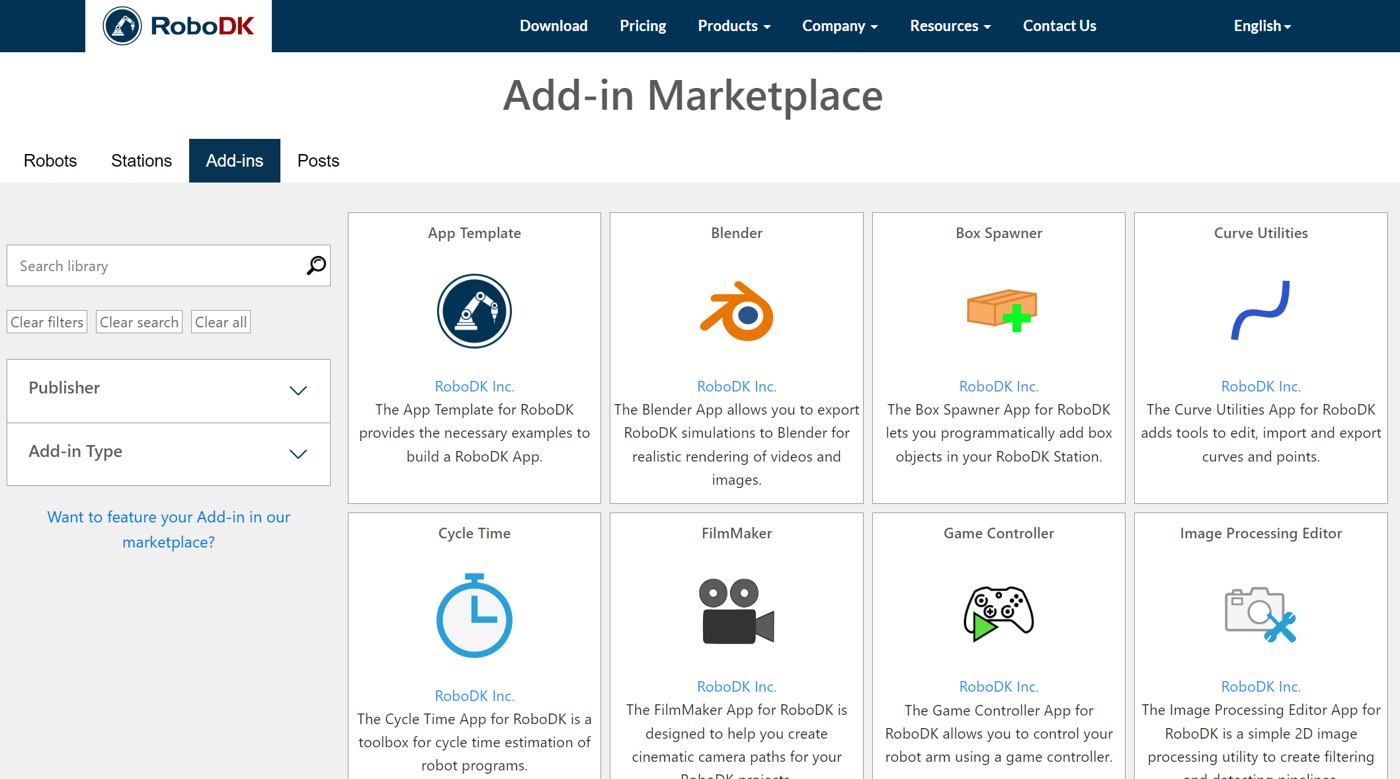
Task: Select the Game Controller gamepad icon
Action: coord(998,612)
